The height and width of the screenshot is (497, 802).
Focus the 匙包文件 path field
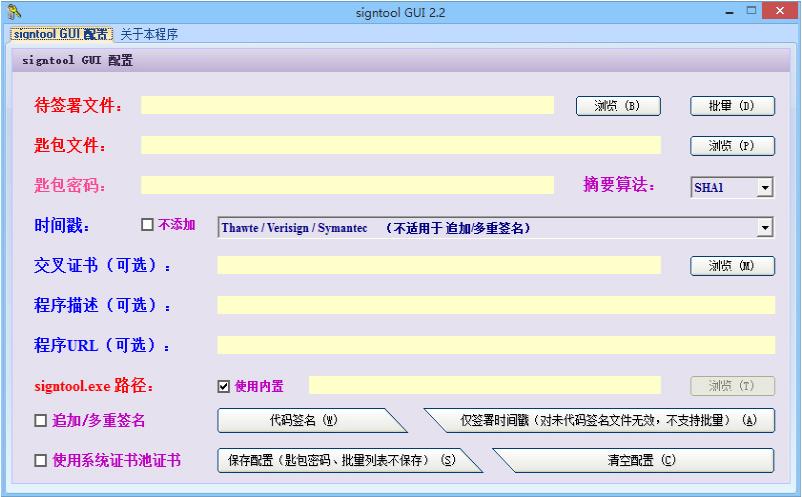401,145
